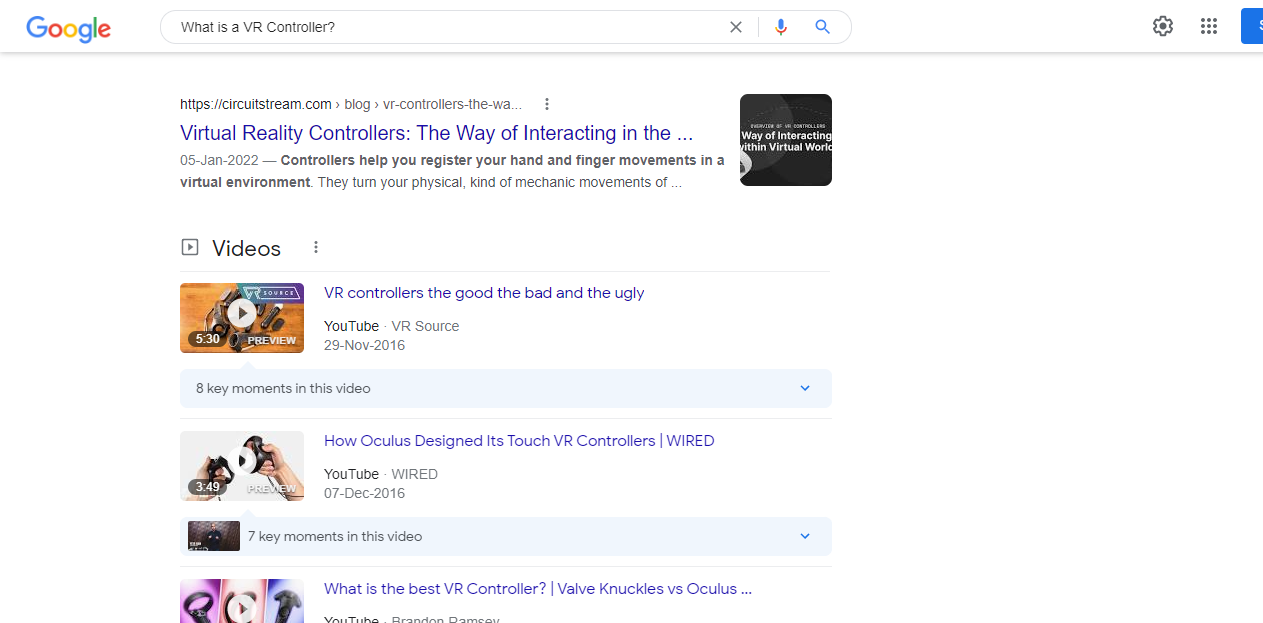Expand the 7 key moments in this video

pyautogui.click(x=506, y=536)
